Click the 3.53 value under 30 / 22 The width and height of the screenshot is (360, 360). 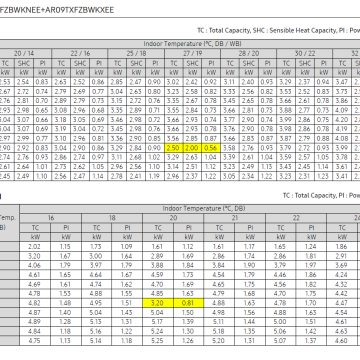click(286, 91)
